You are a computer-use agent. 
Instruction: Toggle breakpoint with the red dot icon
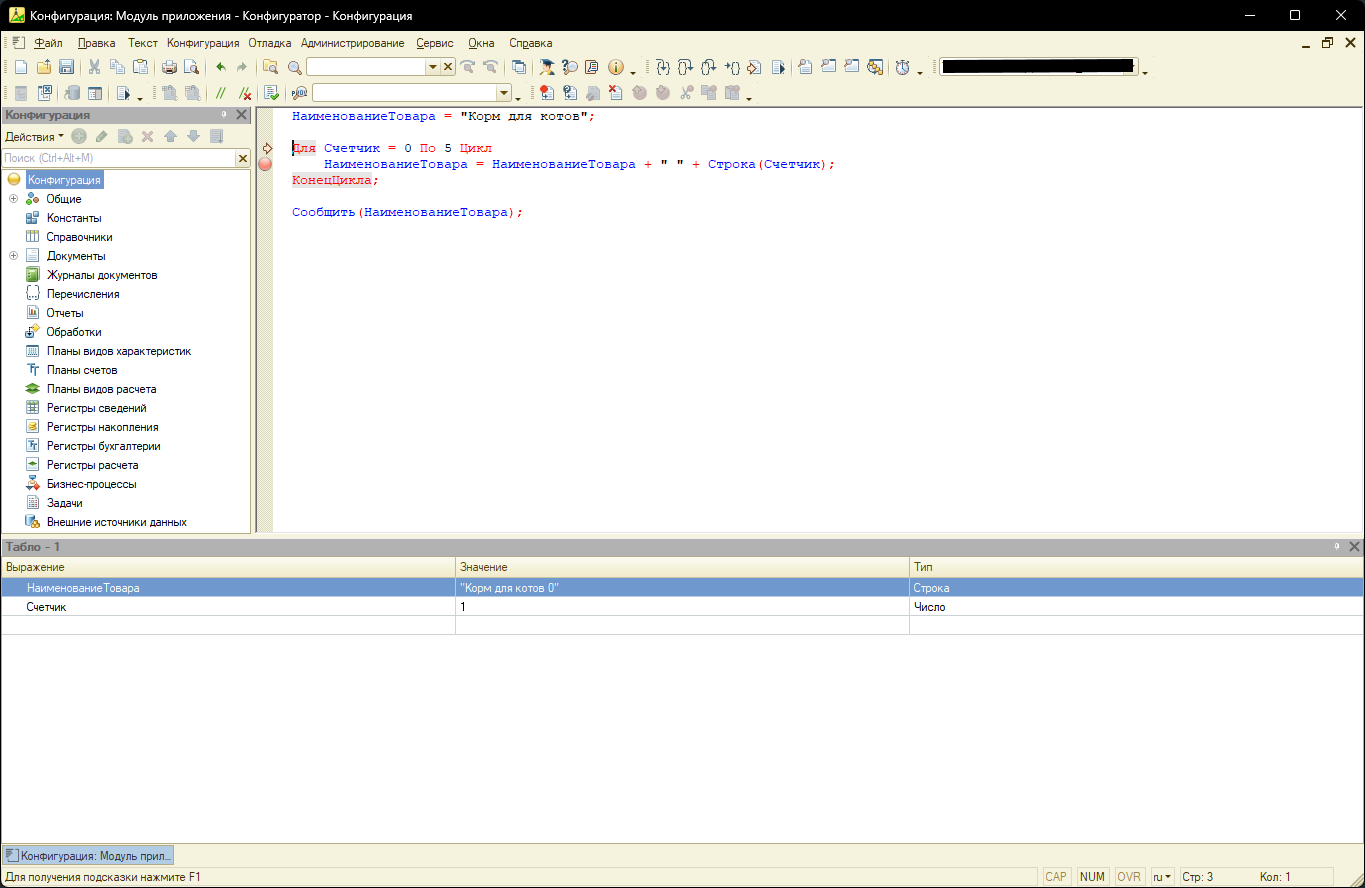coord(547,93)
